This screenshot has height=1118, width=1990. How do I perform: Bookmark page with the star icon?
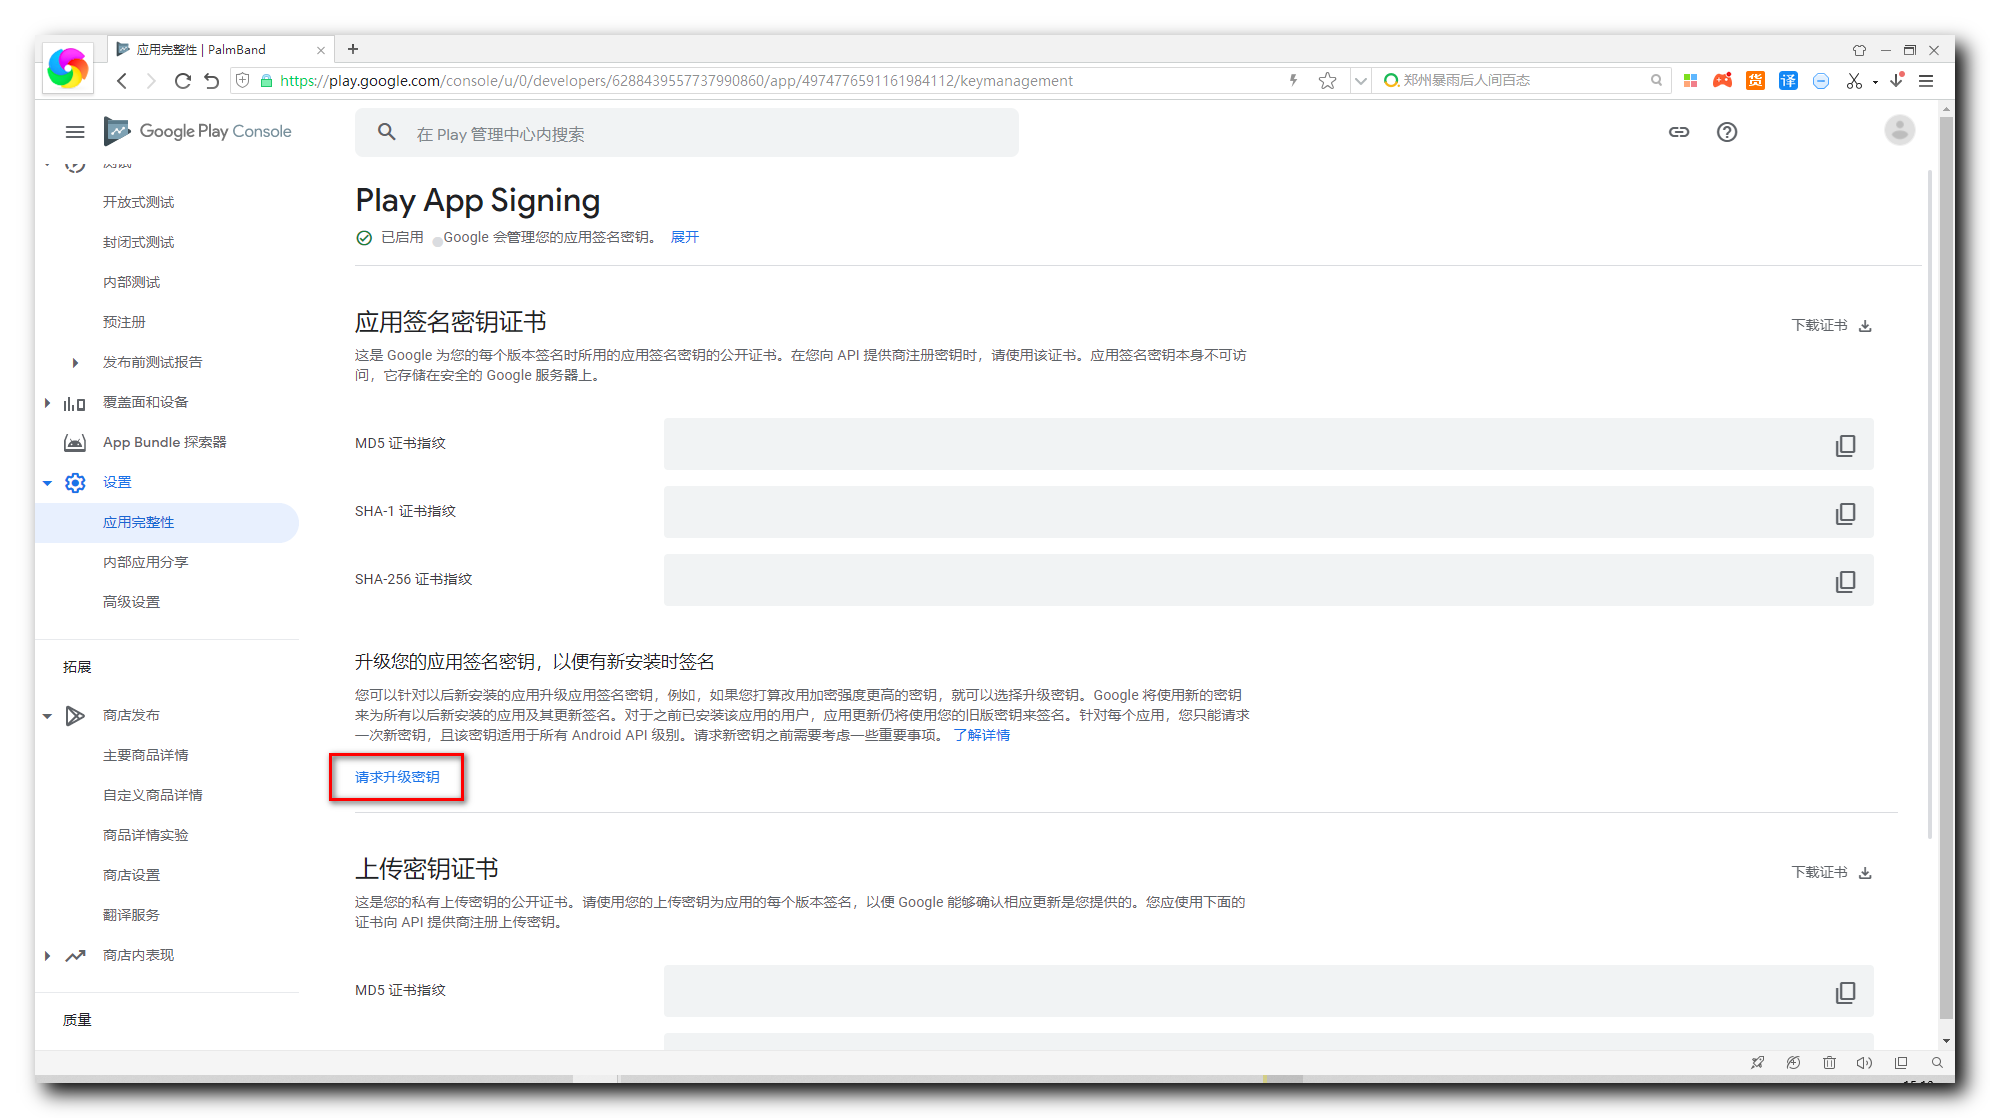tap(1327, 81)
